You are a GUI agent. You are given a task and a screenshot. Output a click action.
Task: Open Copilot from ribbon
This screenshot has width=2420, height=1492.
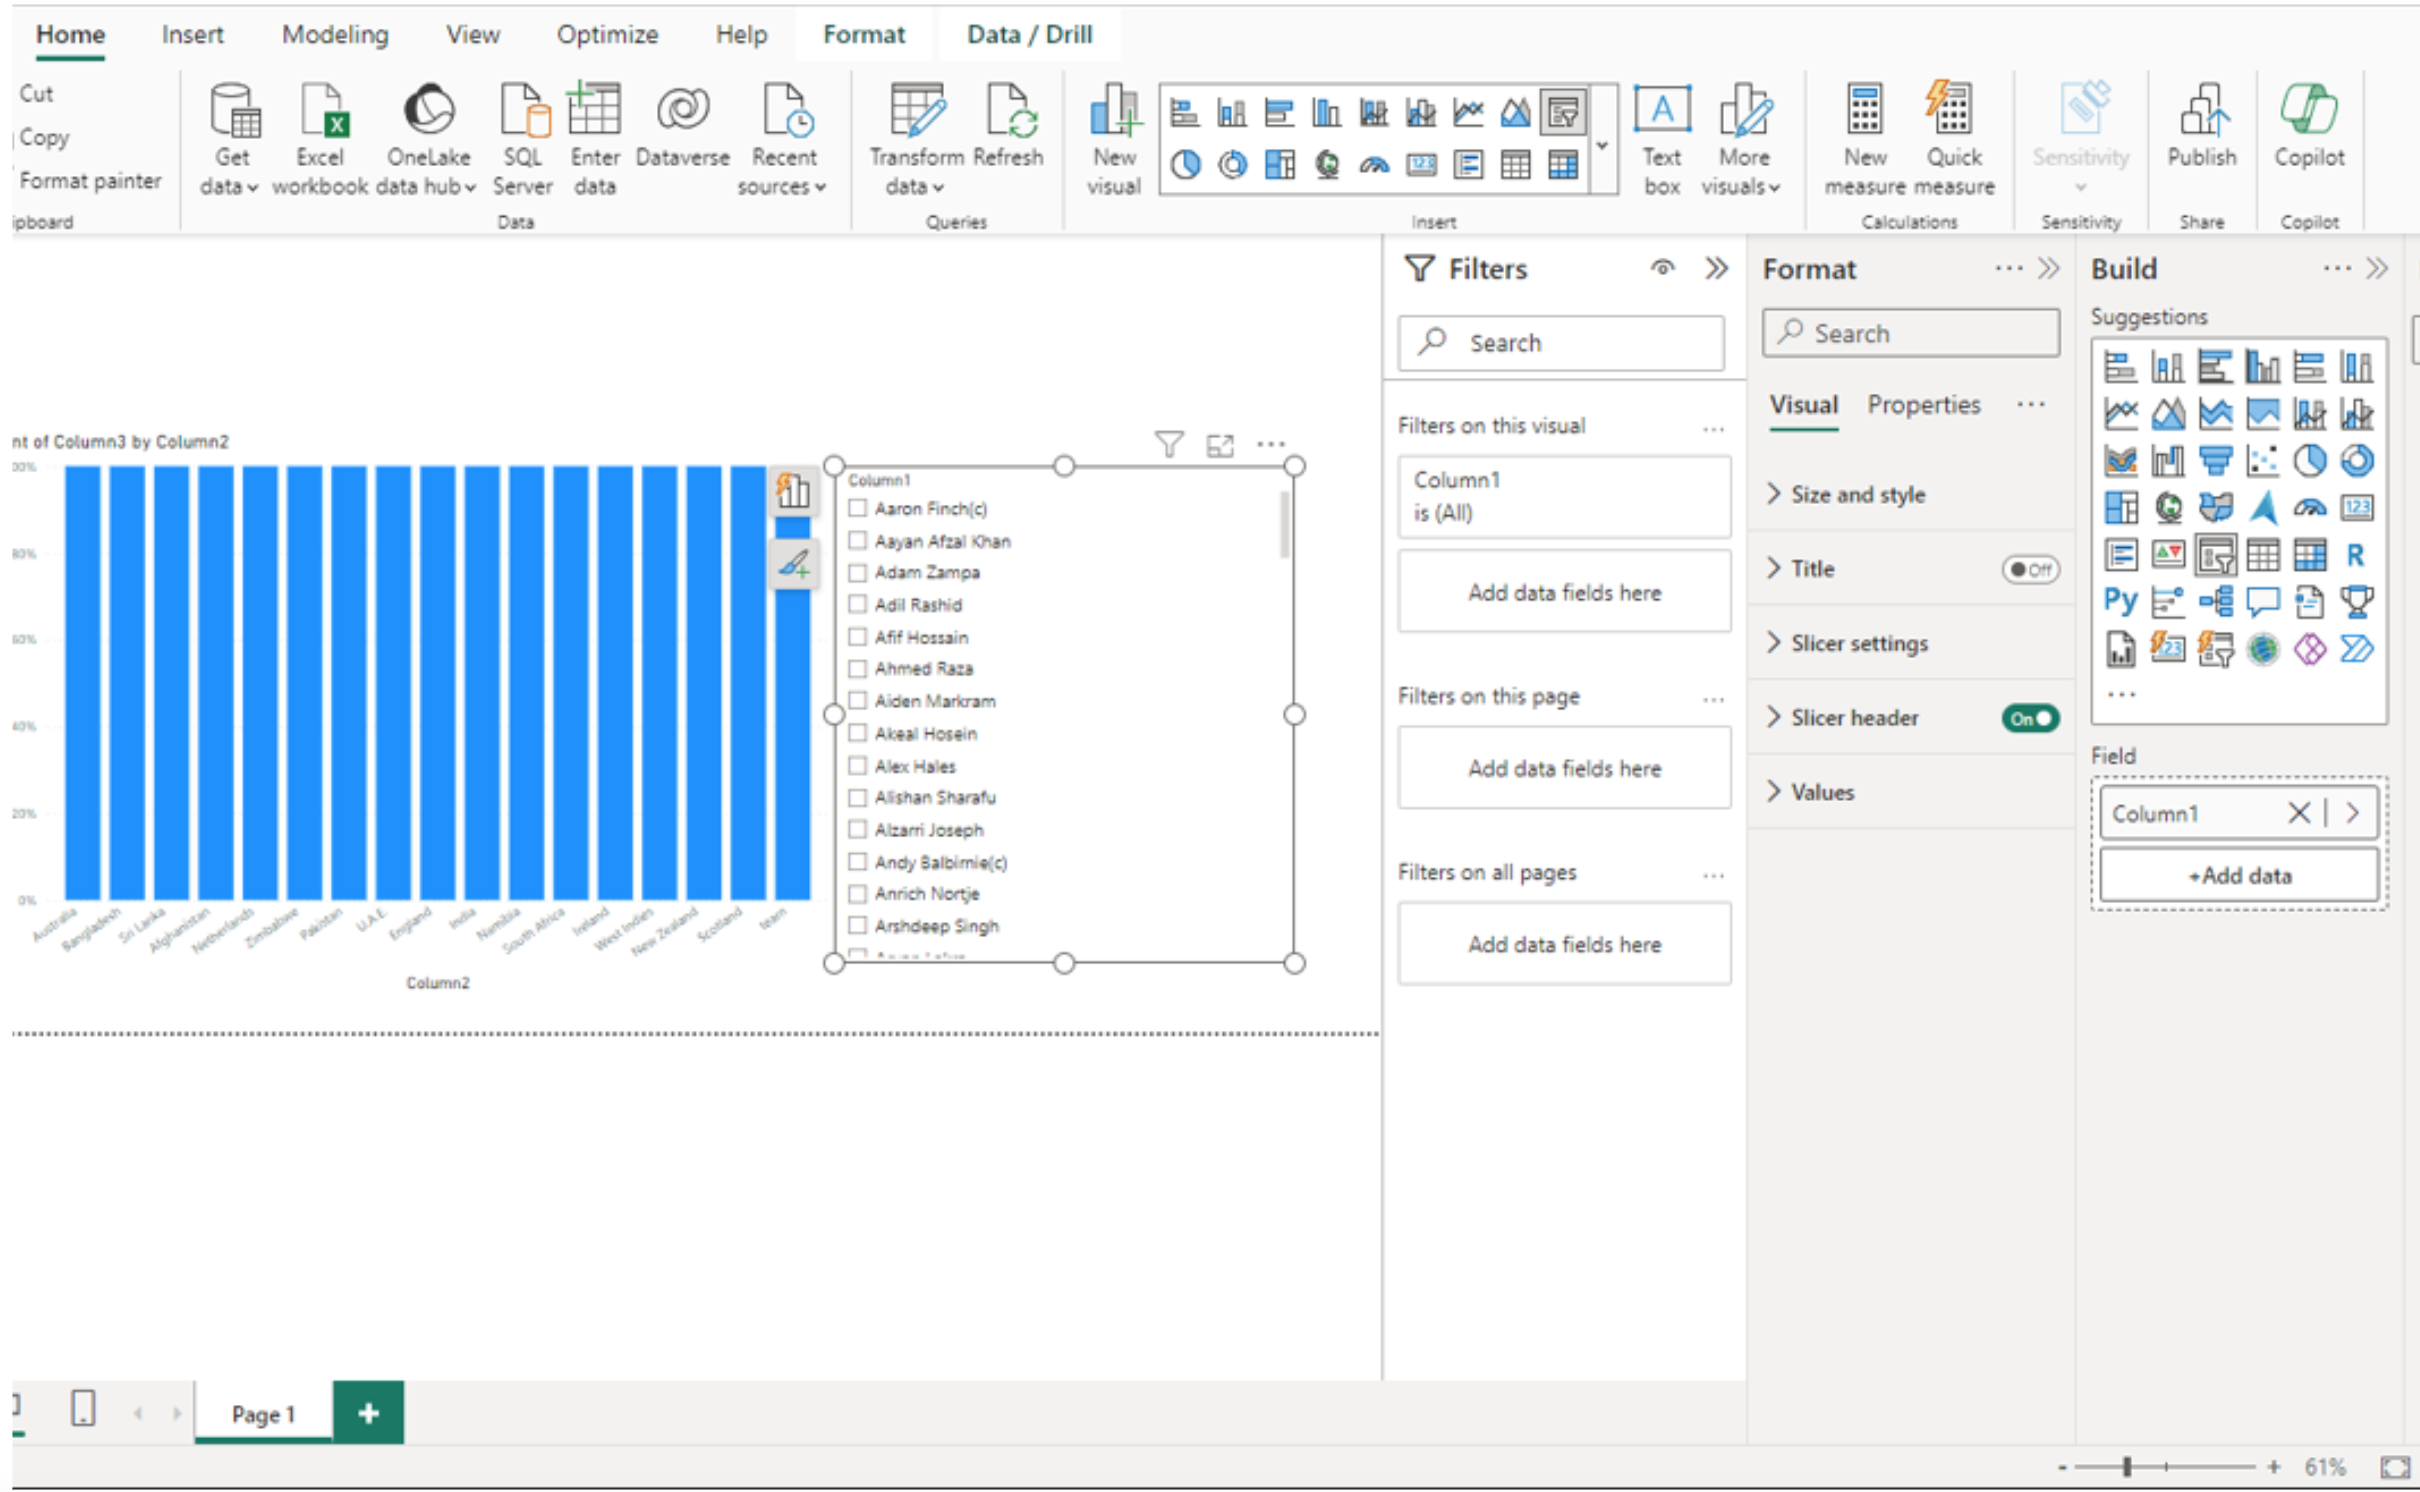point(2309,125)
